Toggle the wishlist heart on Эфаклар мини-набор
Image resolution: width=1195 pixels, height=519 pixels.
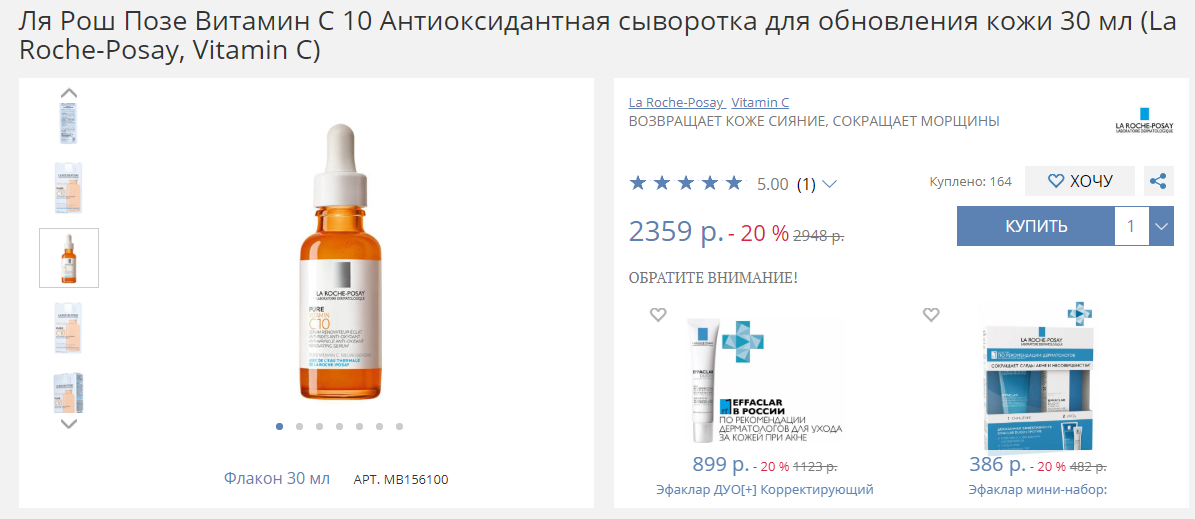[930, 314]
